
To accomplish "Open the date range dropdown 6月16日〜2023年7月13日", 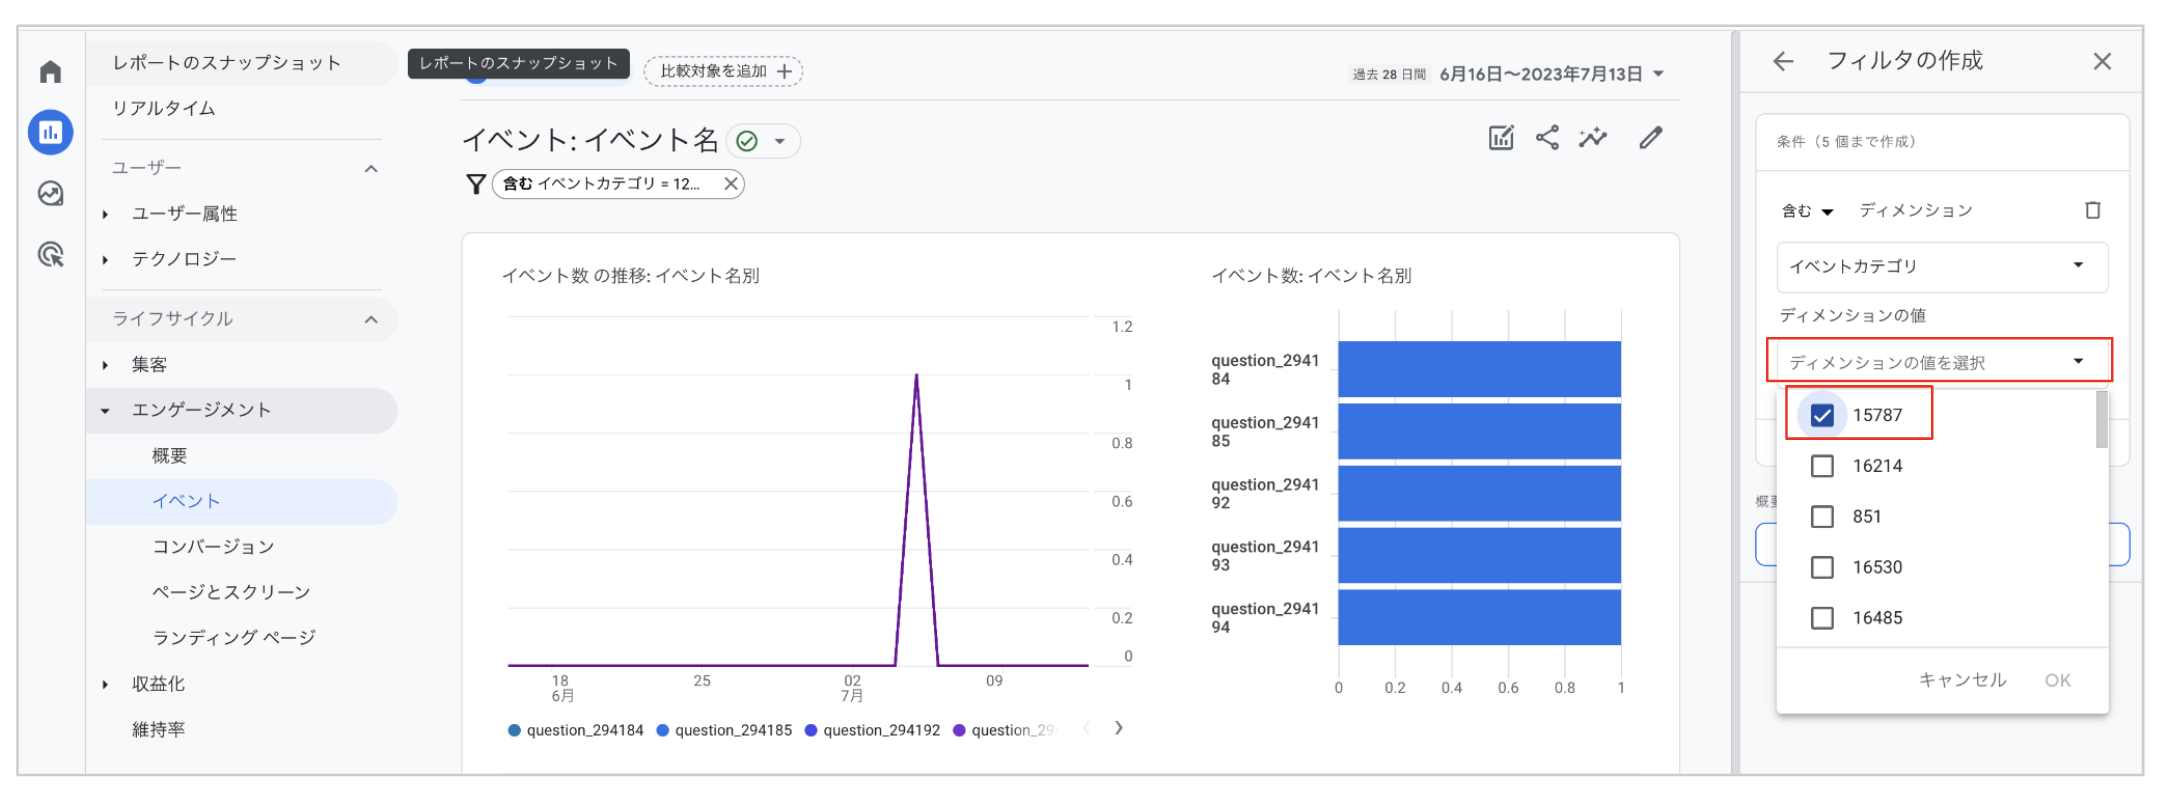I will point(1551,74).
